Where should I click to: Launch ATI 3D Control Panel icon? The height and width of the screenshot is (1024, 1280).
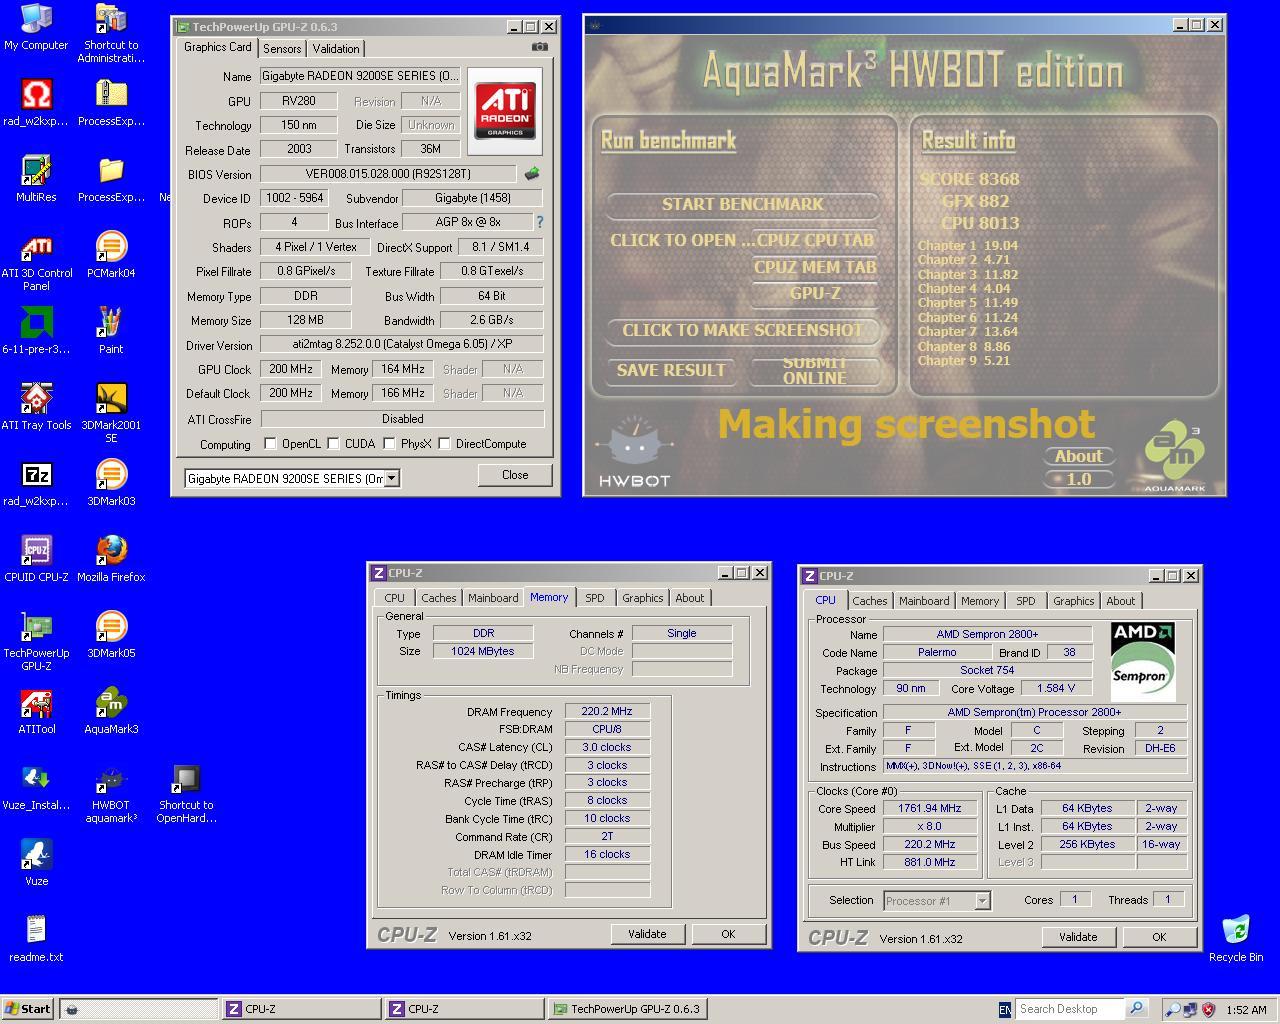(36, 262)
